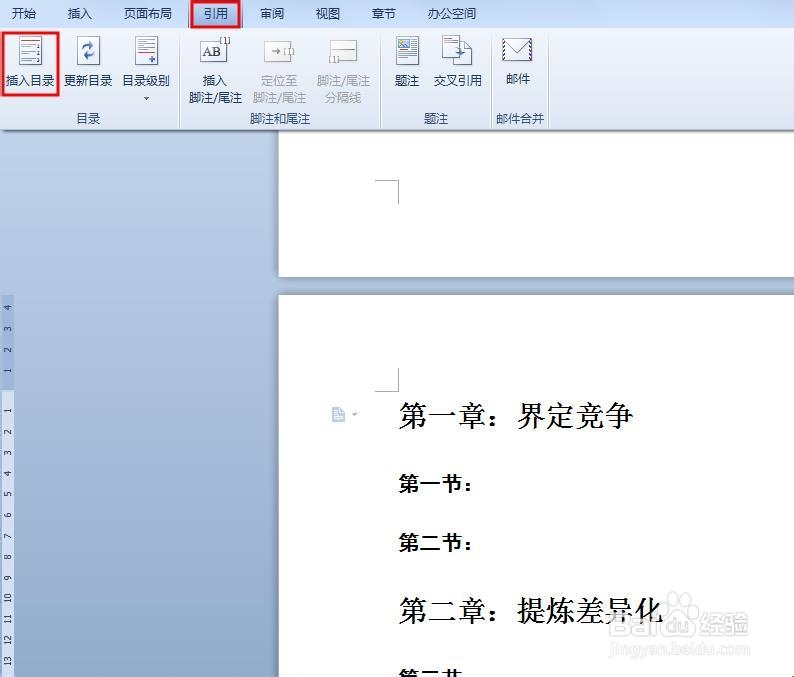Screen dimensions: 794x677
Task: Click the heading 第一章：界定竞争
Action: 515,416
